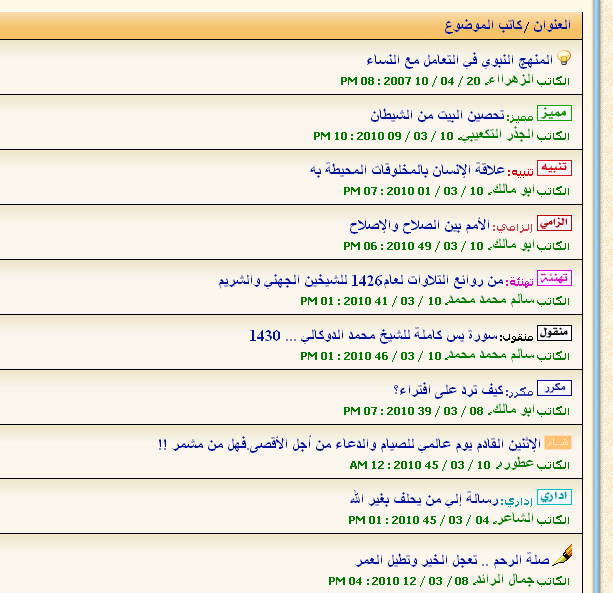The width and height of the screenshot is (613, 593).
Task: Open thread الأمم بين الصلاح والإصلاح
Action: tap(419, 225)
